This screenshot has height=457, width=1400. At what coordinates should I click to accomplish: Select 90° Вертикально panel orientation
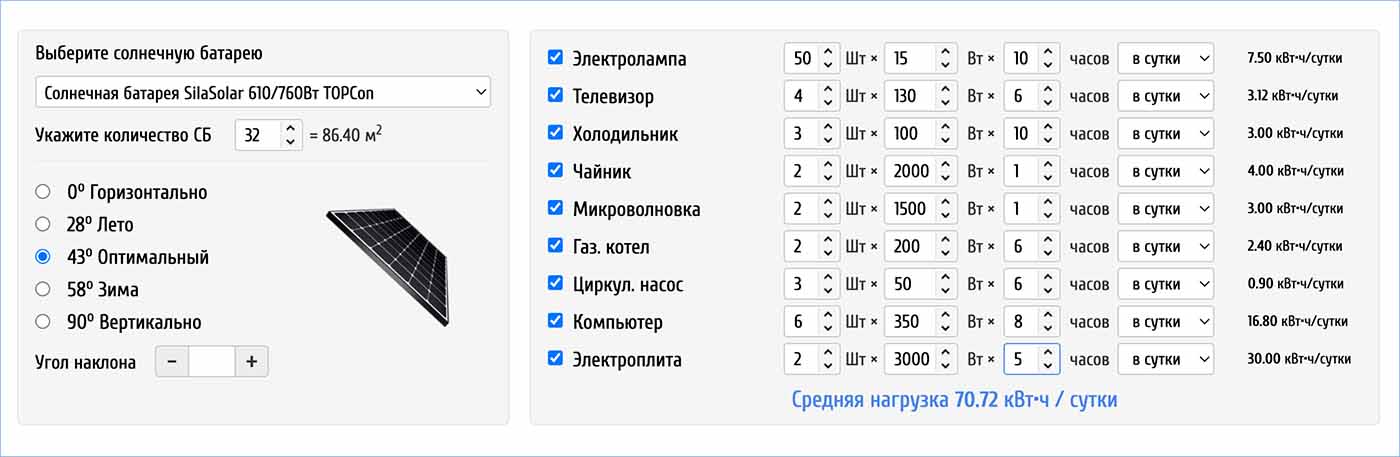(x=43, y=322)
